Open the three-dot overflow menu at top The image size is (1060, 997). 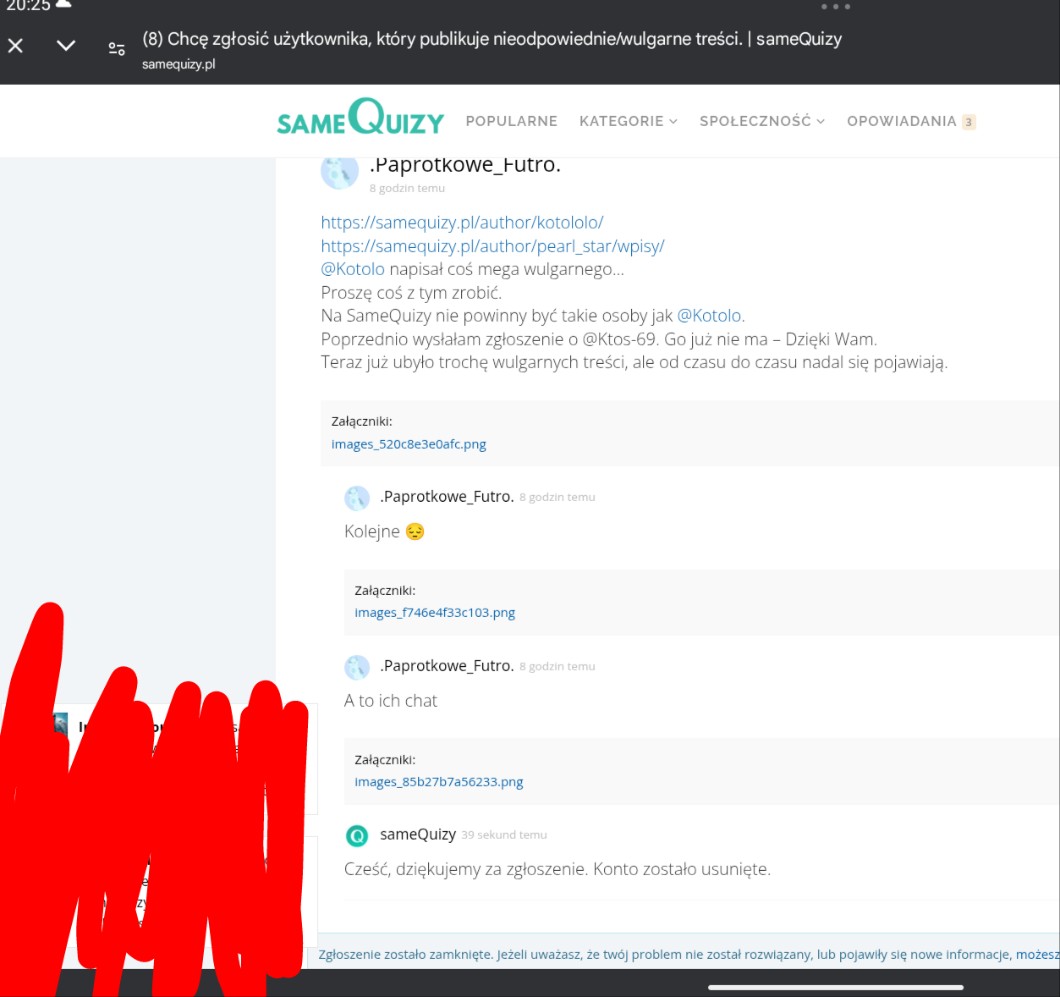835,6
